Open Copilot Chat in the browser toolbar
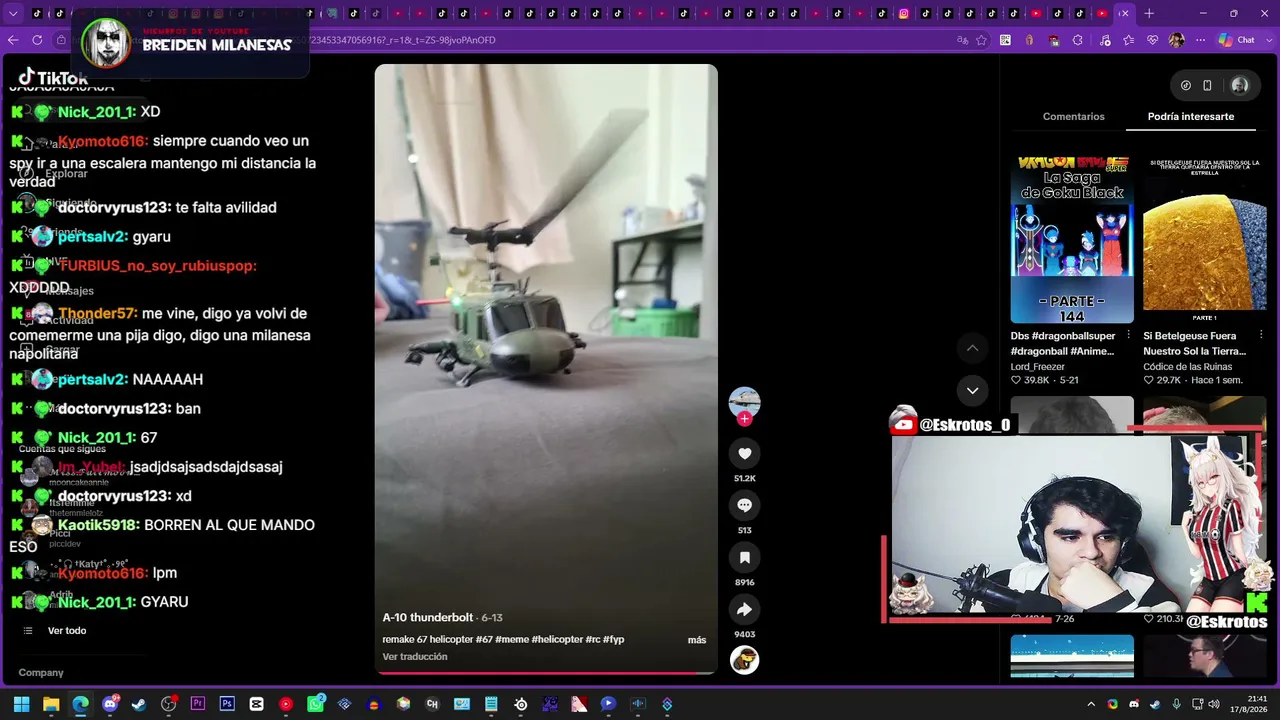 (1237, 40)
